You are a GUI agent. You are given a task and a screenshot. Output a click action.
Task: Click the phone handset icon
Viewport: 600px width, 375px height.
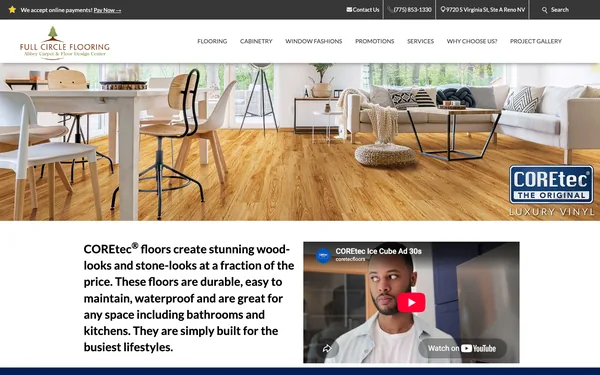390,10
